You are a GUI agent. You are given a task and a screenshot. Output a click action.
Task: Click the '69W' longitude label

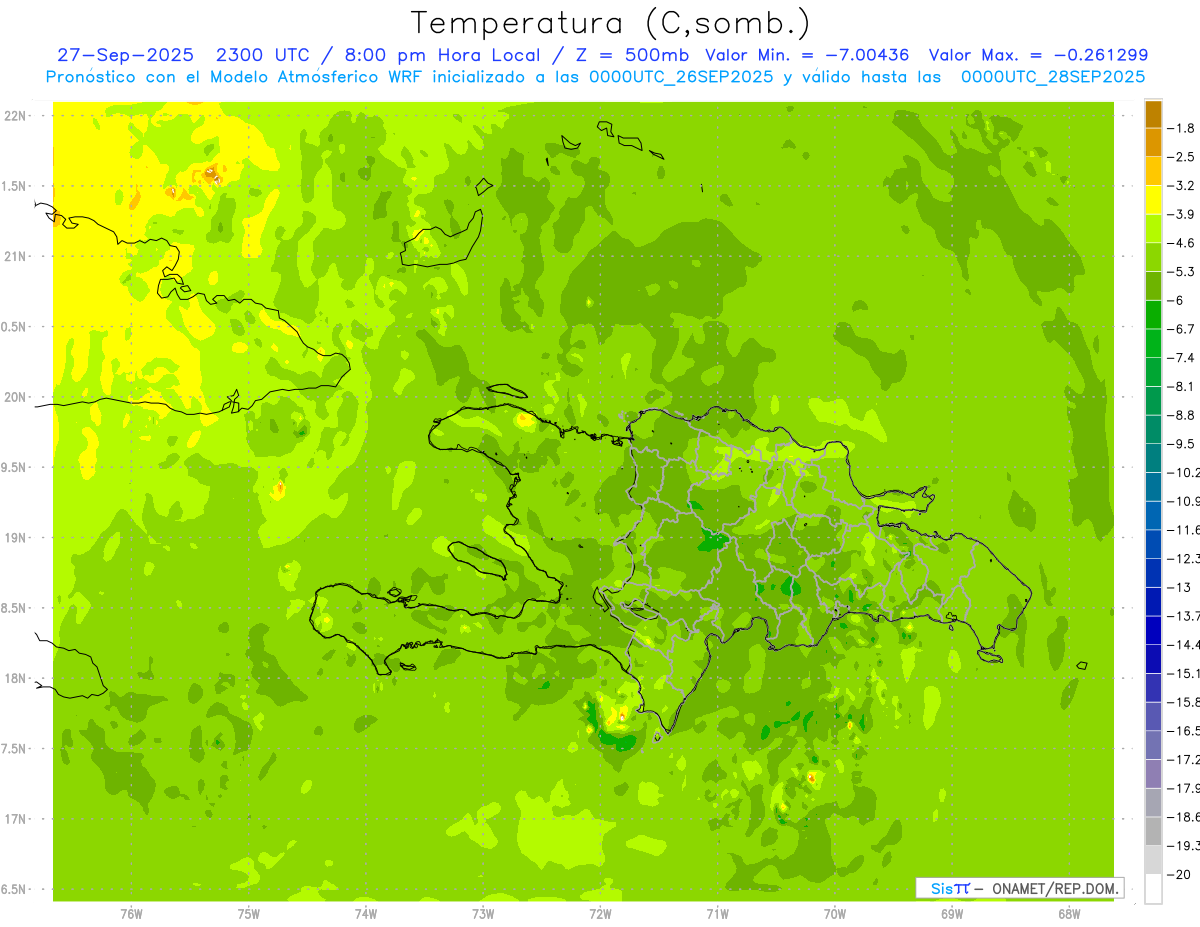coord(952,913)
